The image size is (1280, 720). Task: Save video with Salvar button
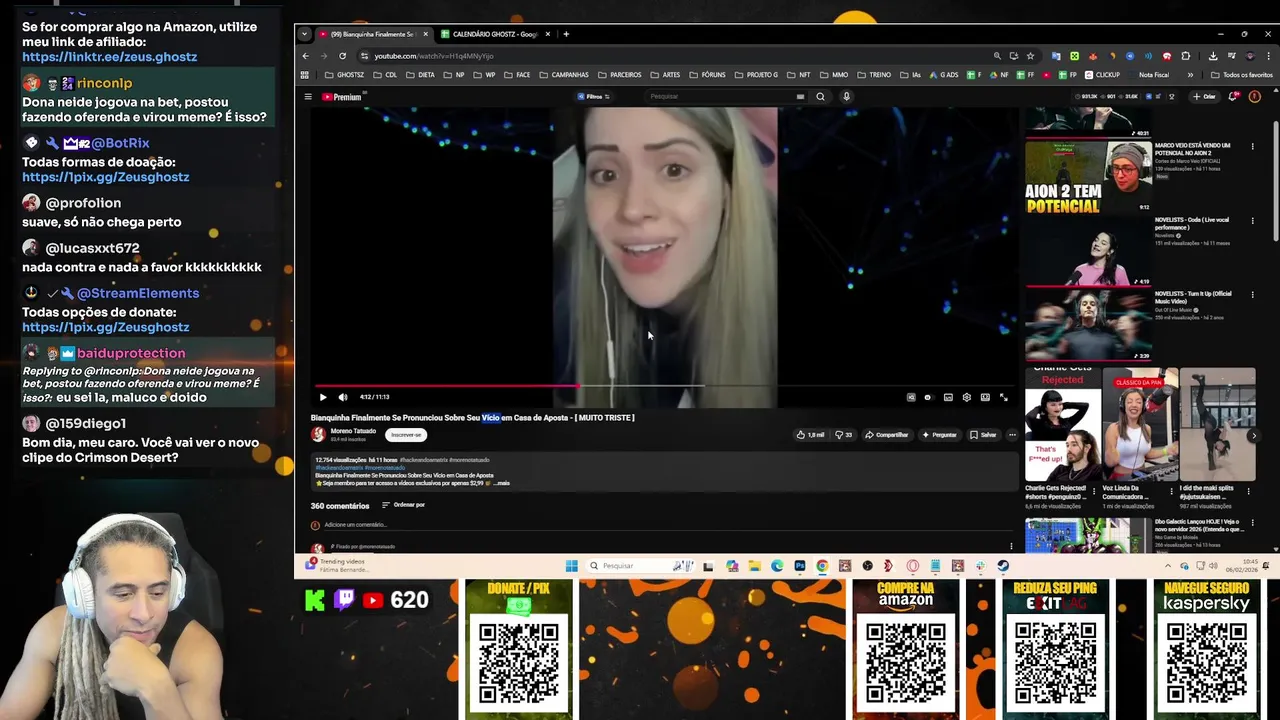click(983, 435)
